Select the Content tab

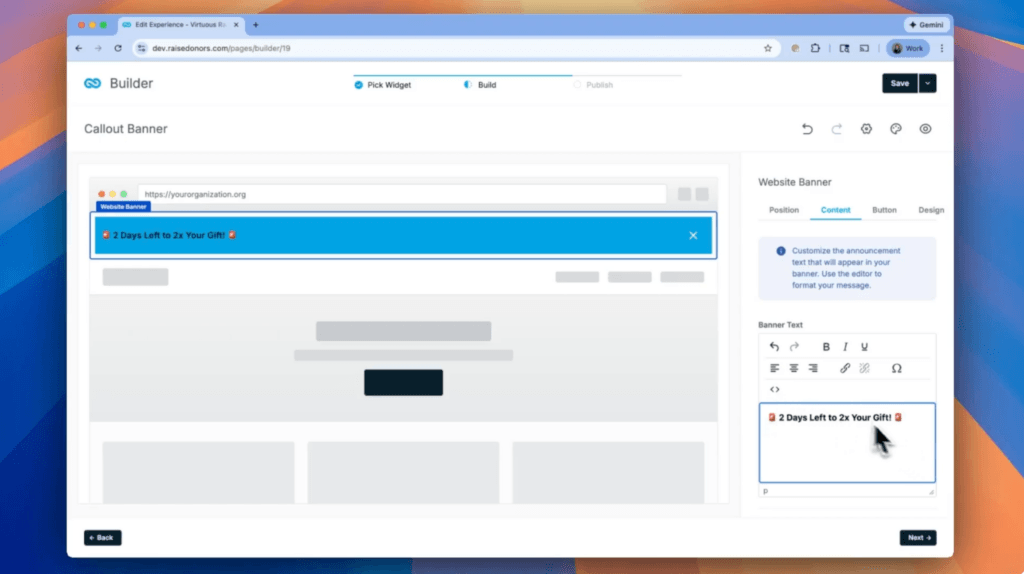click(x=835, y=210)
